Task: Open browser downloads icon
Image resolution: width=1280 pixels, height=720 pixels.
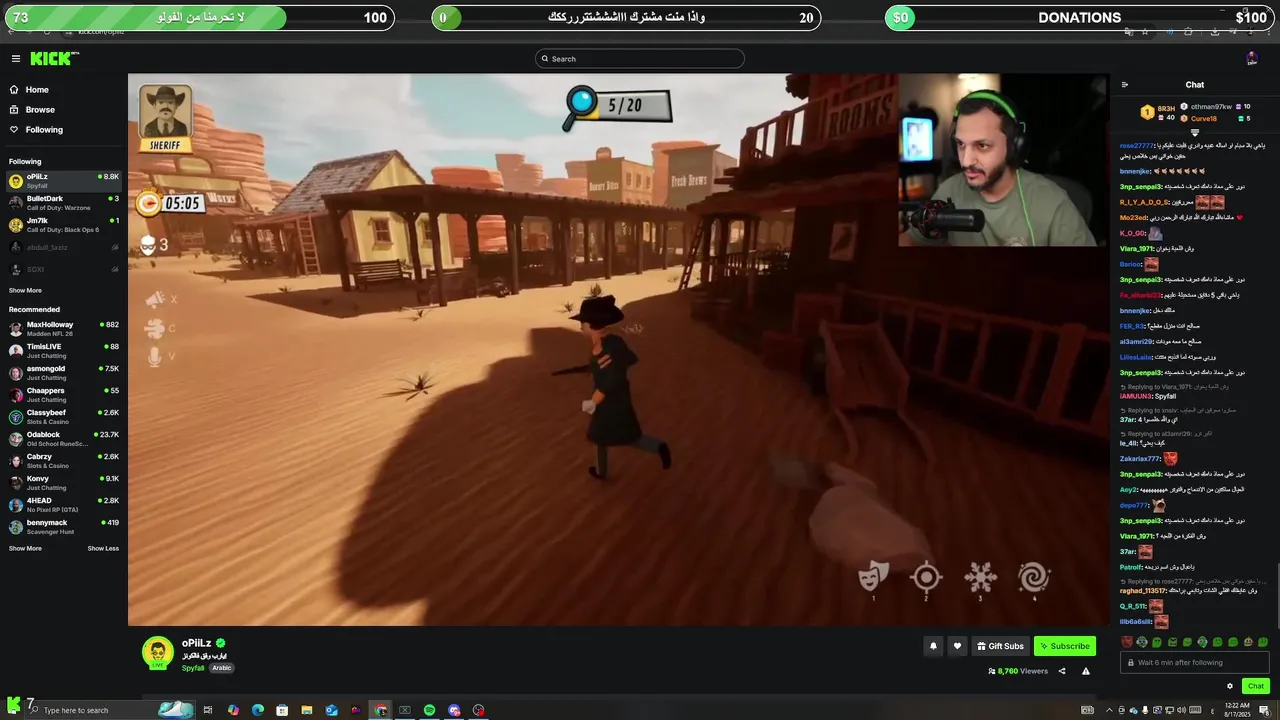Action: 1215,32
